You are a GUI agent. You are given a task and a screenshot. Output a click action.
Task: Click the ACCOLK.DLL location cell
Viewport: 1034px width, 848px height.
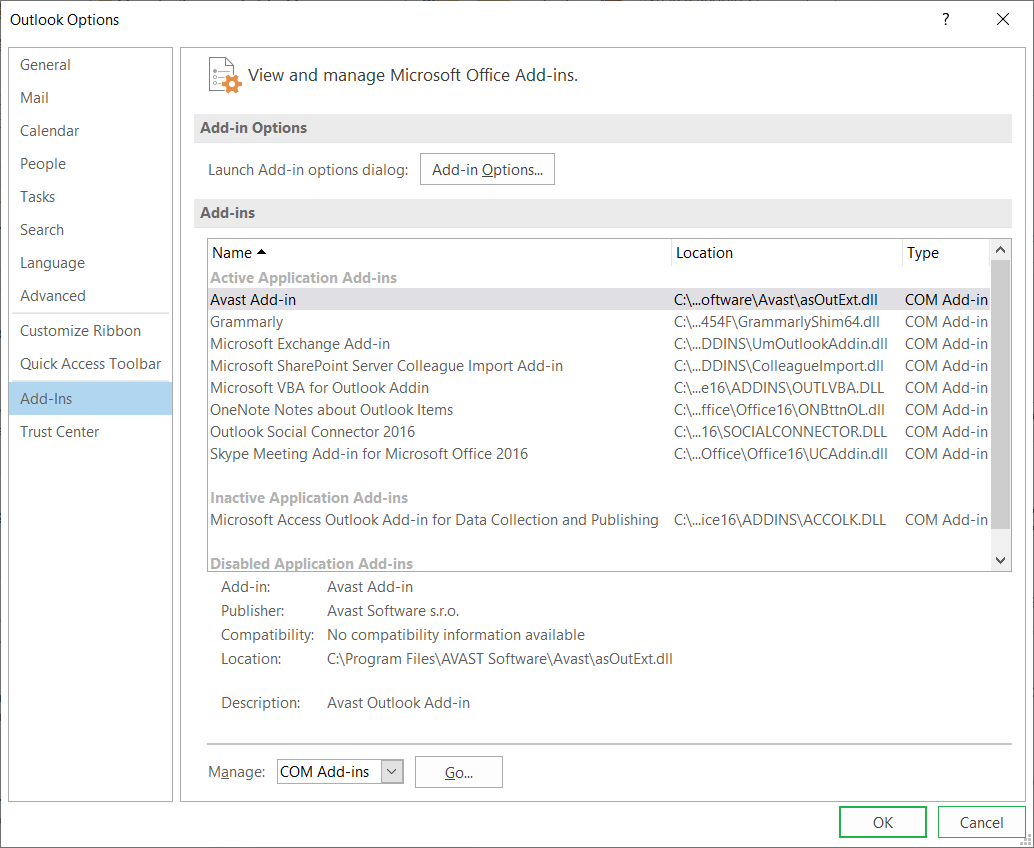pyautogui.click(x=780, y=520)
